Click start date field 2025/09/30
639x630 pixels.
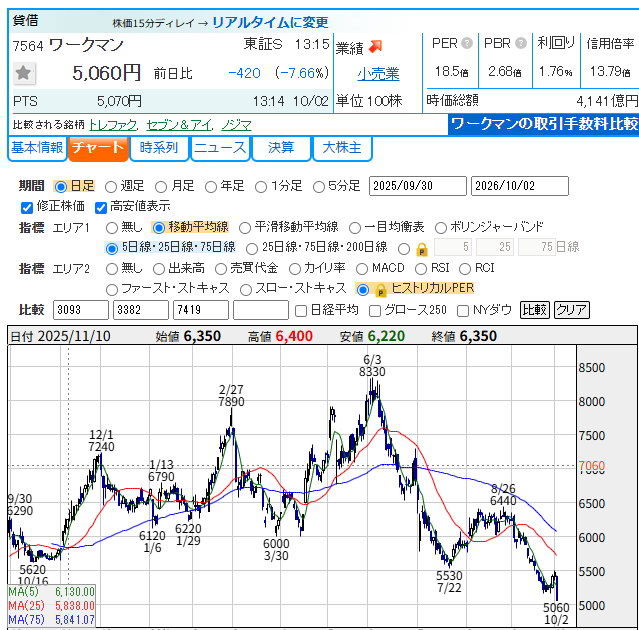click(418, 186)
